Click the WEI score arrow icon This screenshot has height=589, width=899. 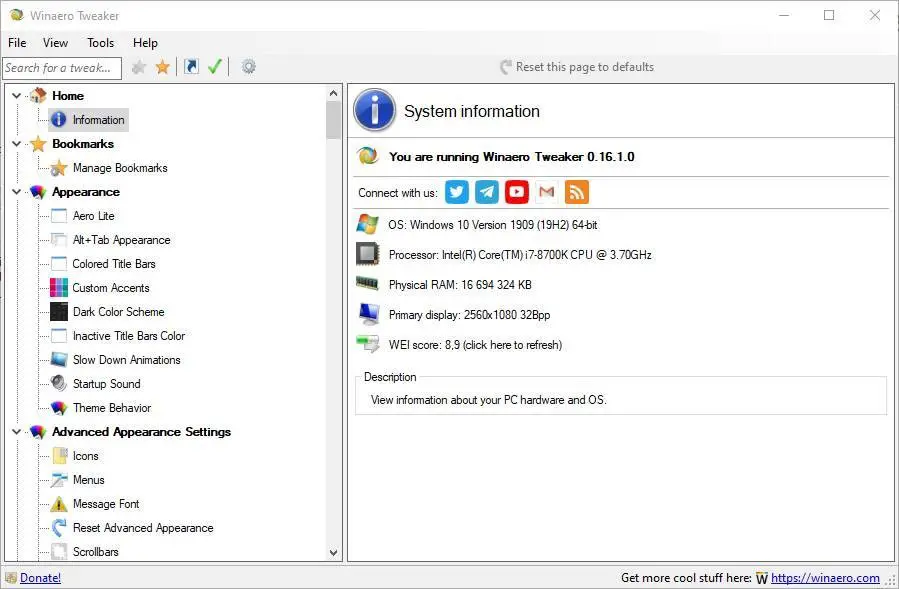(x=368, y=344)
